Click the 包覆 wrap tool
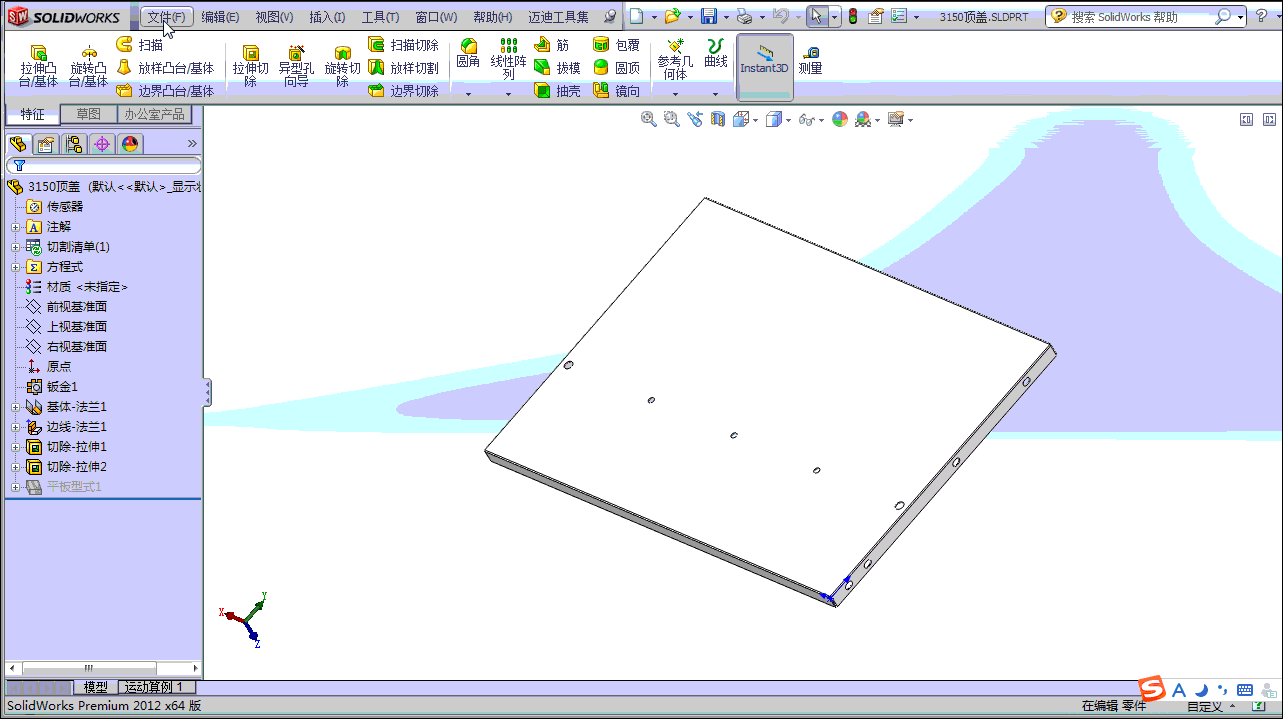 point(617,45)
